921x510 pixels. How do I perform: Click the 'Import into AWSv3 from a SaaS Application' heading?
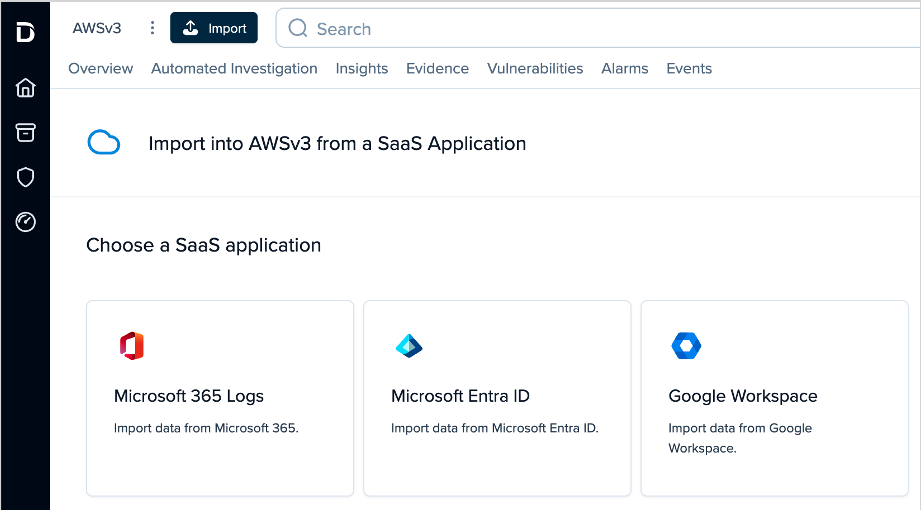tap(337, 143)
